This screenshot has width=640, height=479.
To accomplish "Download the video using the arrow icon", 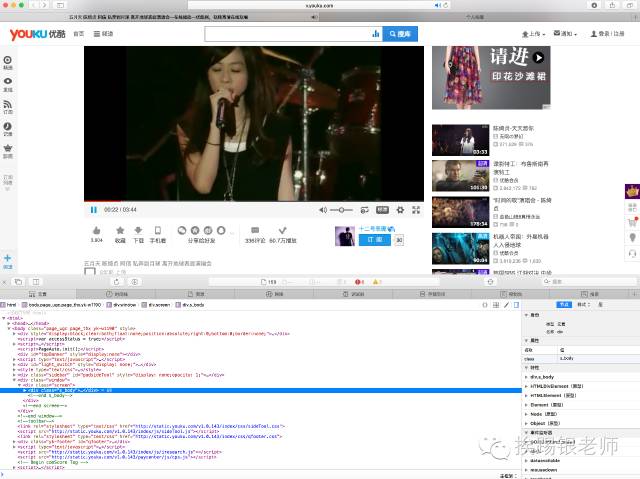I will point(138,231).
